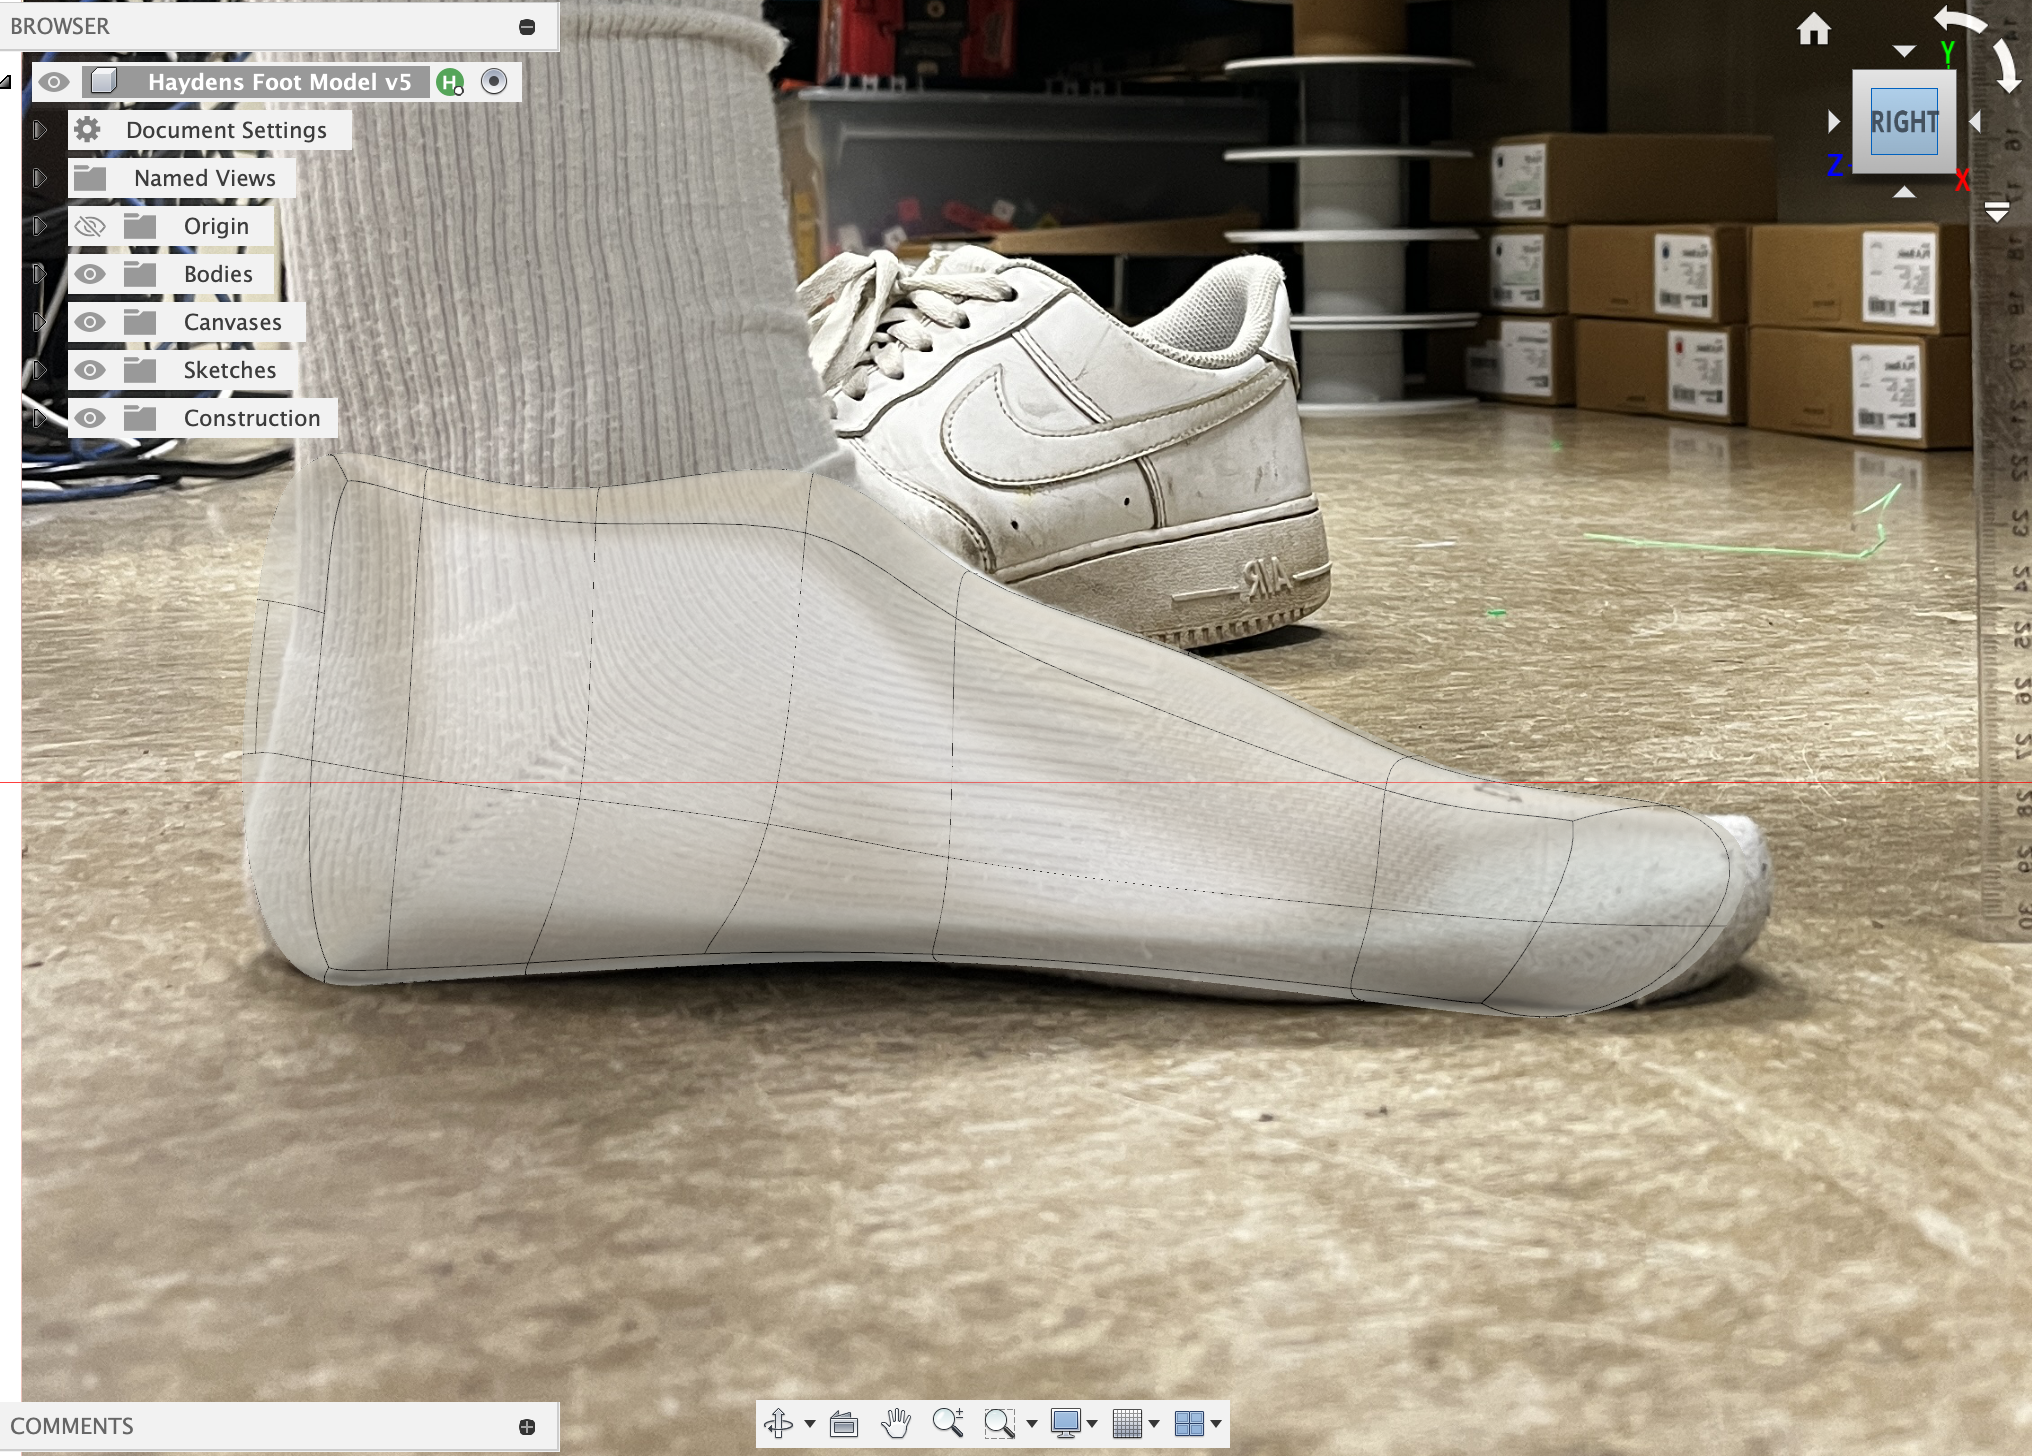The height and width of the screenshot is (1456, 2032).
Task: Select the Zoom Window tool
Action: click(999, 1423)
